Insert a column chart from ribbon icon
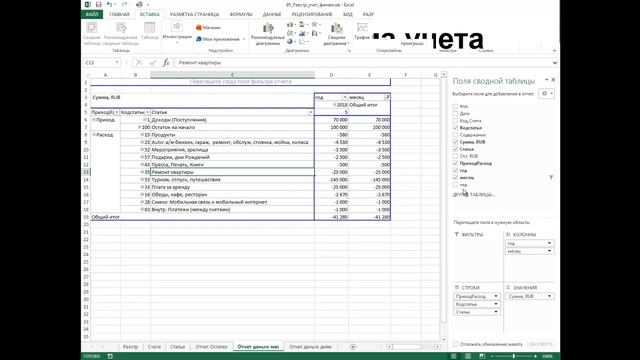This screenshot has height=360, width=640. point(290,25)
